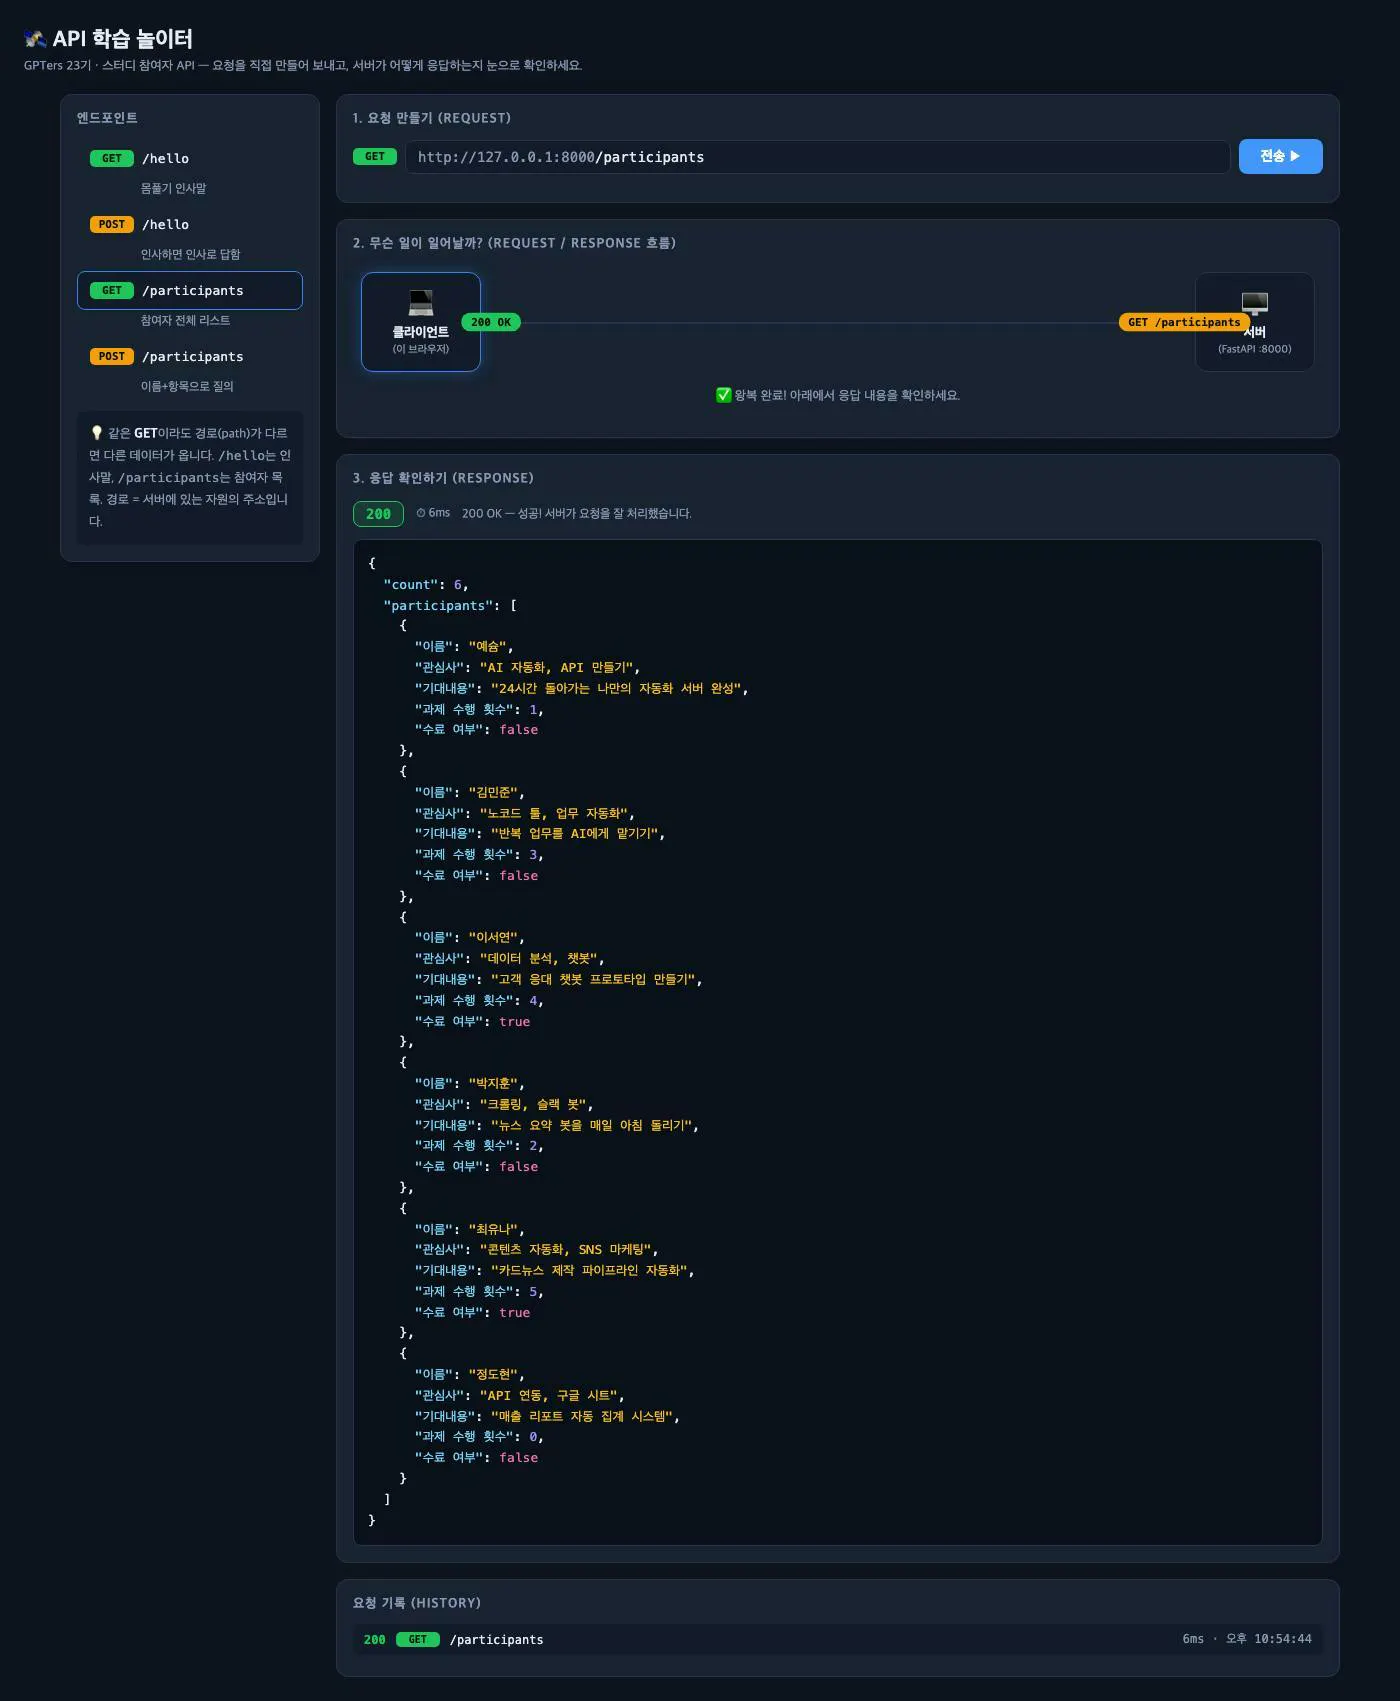Click the green checkmark icon next to 왕복 완료
The width and height of the screenshot is (1400, 1701).
pyautogui.click(x=724, y=395)
